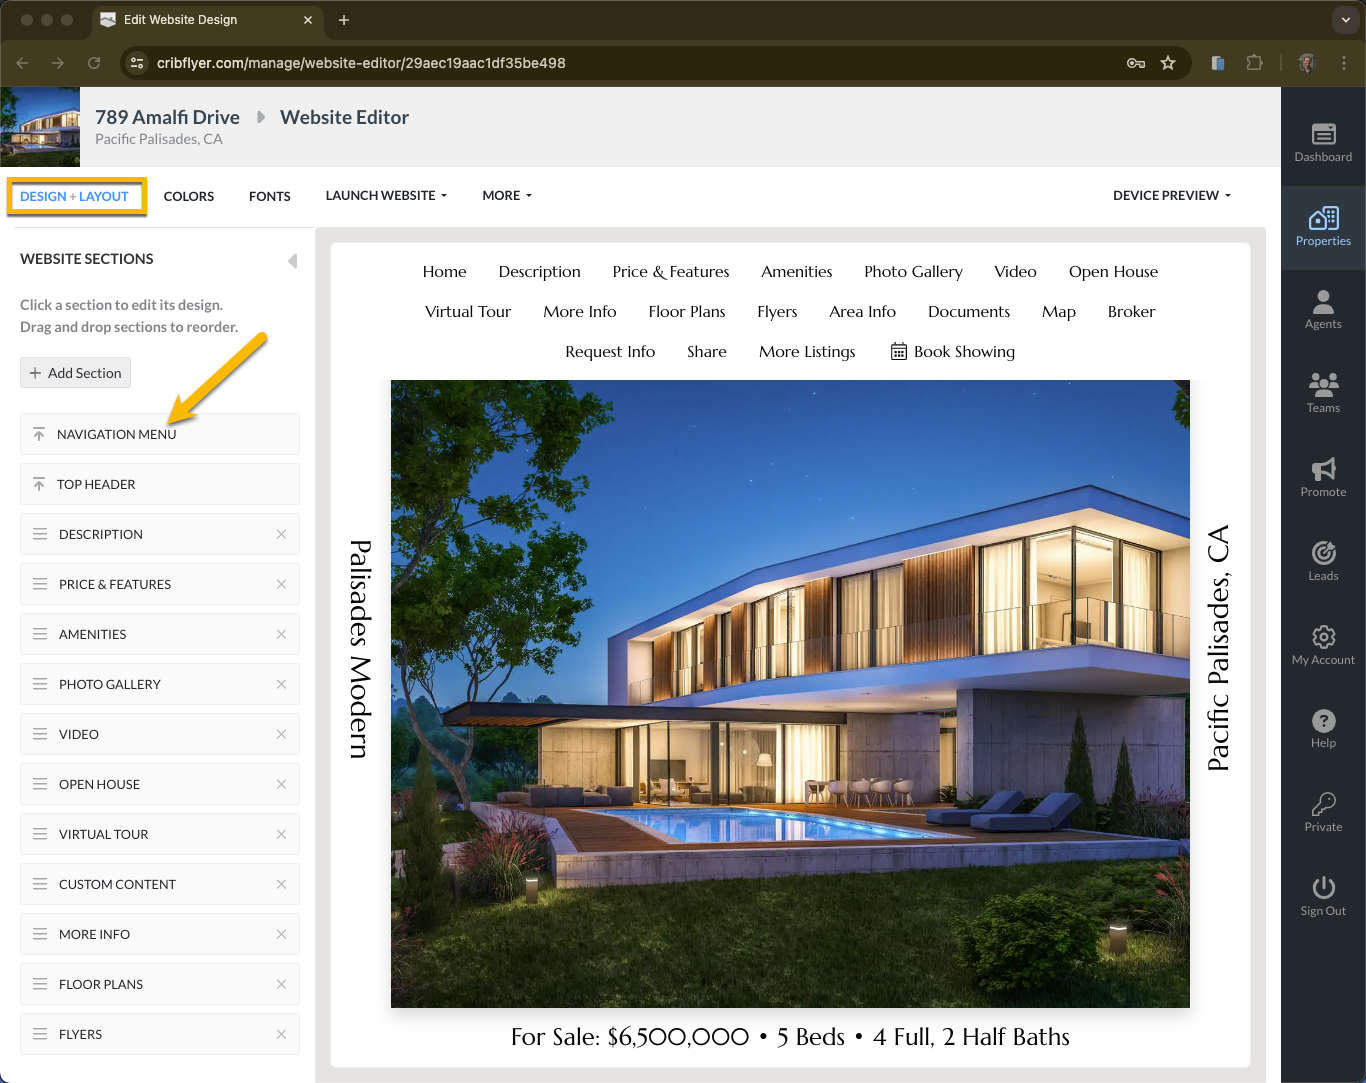Click the property thumbnail in header

coord(40,127)
